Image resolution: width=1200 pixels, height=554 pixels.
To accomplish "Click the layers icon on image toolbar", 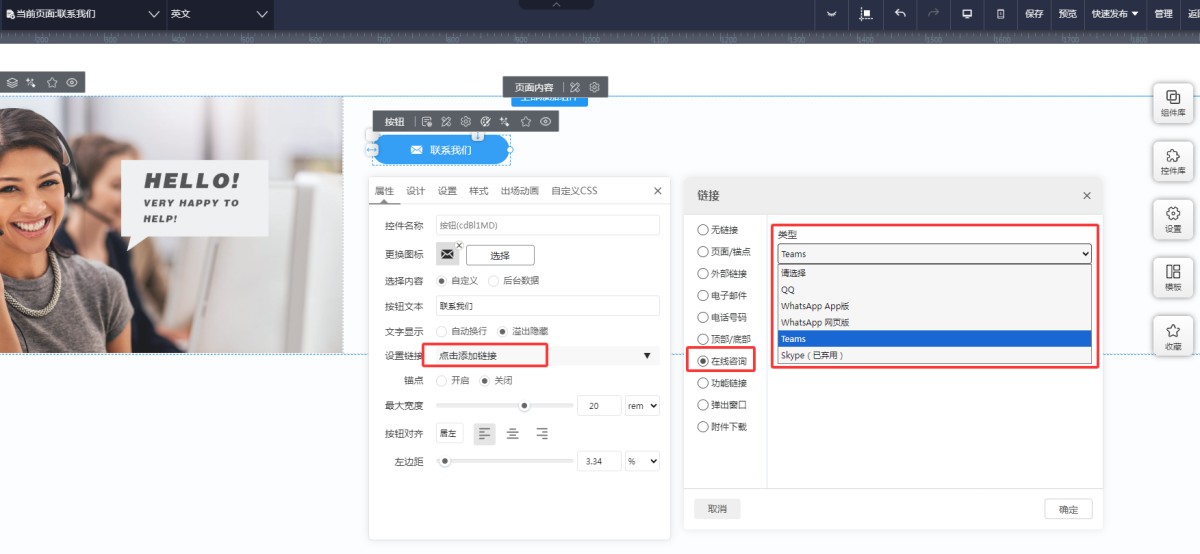I will click(12, 82).
